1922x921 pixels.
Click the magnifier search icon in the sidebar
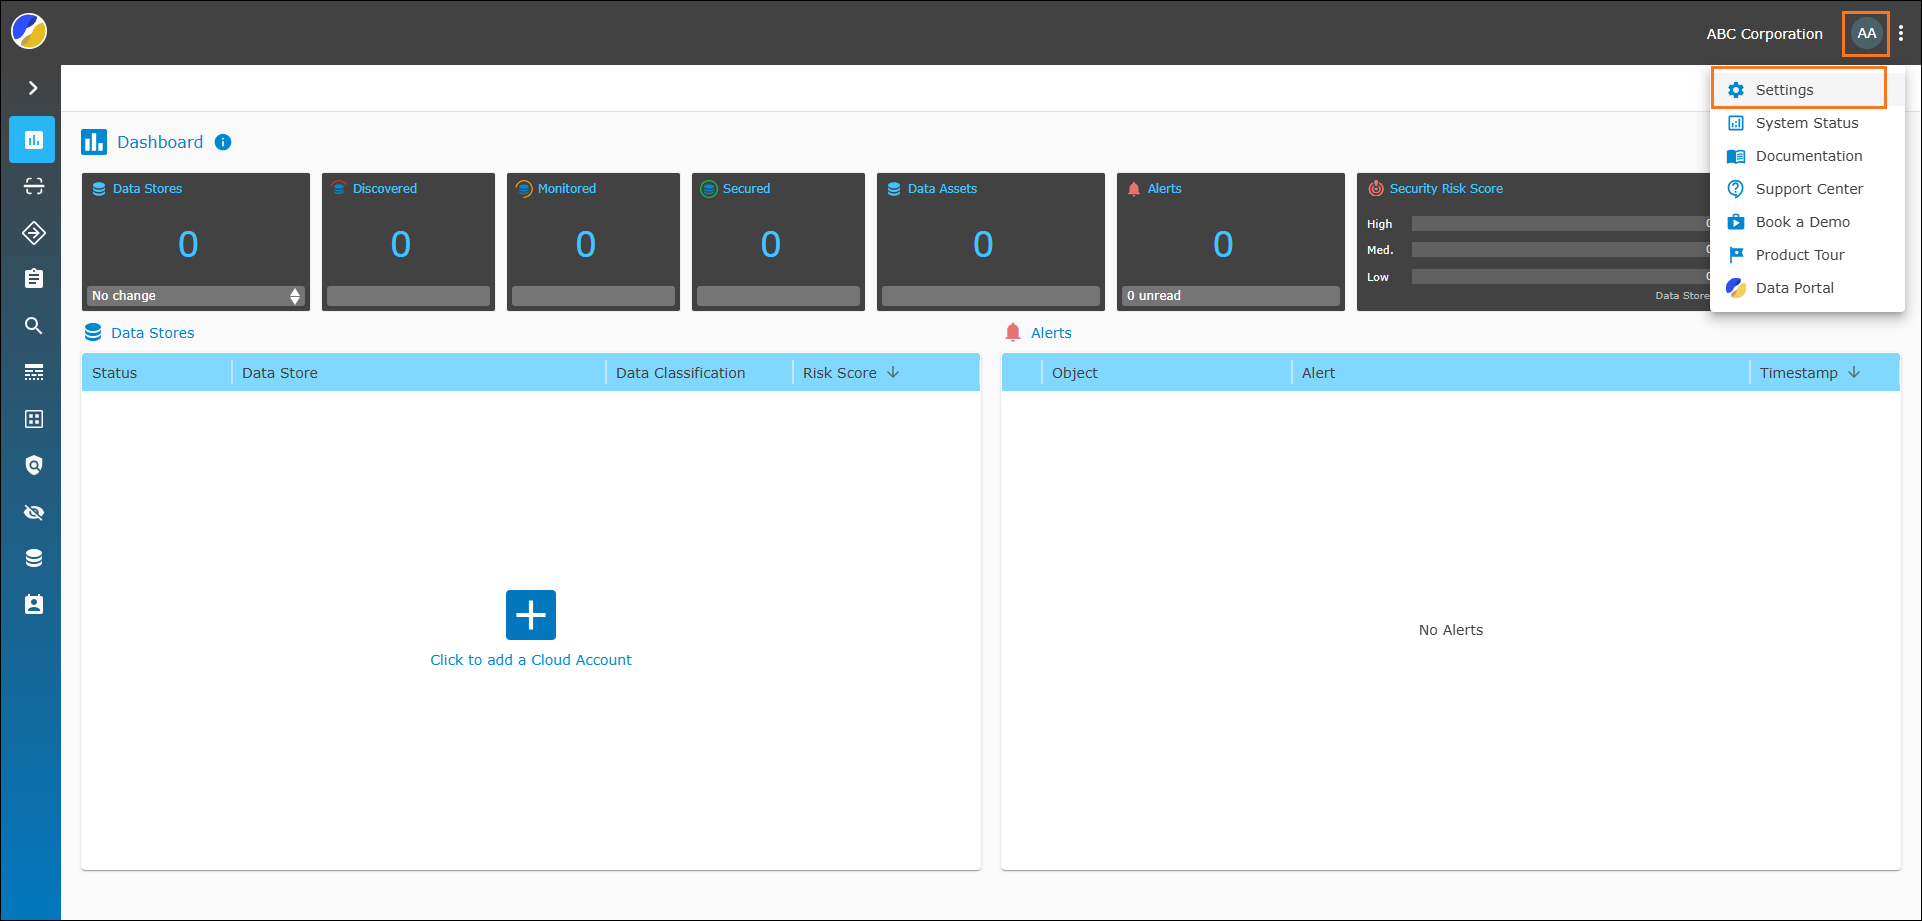click(x=33, y=326)
